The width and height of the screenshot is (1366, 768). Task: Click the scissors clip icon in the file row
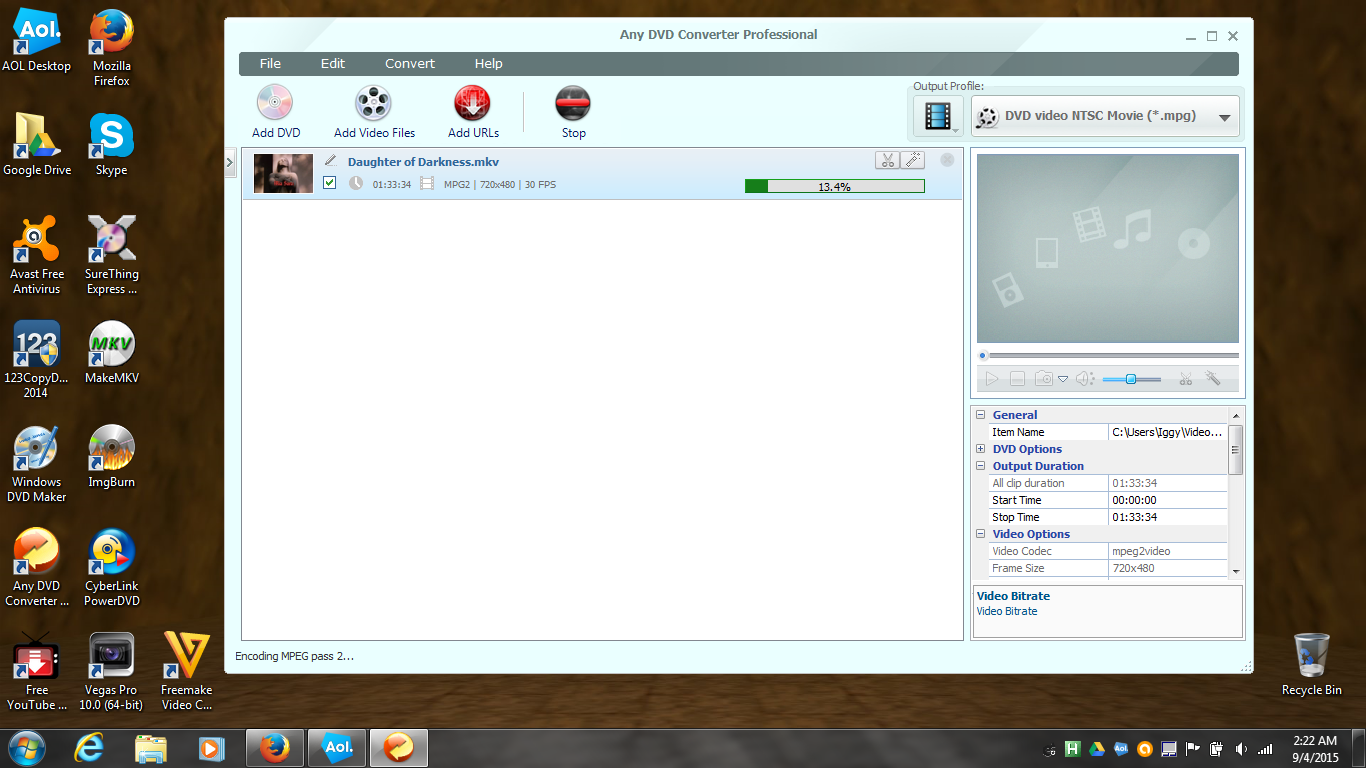(x=887, y=160)
